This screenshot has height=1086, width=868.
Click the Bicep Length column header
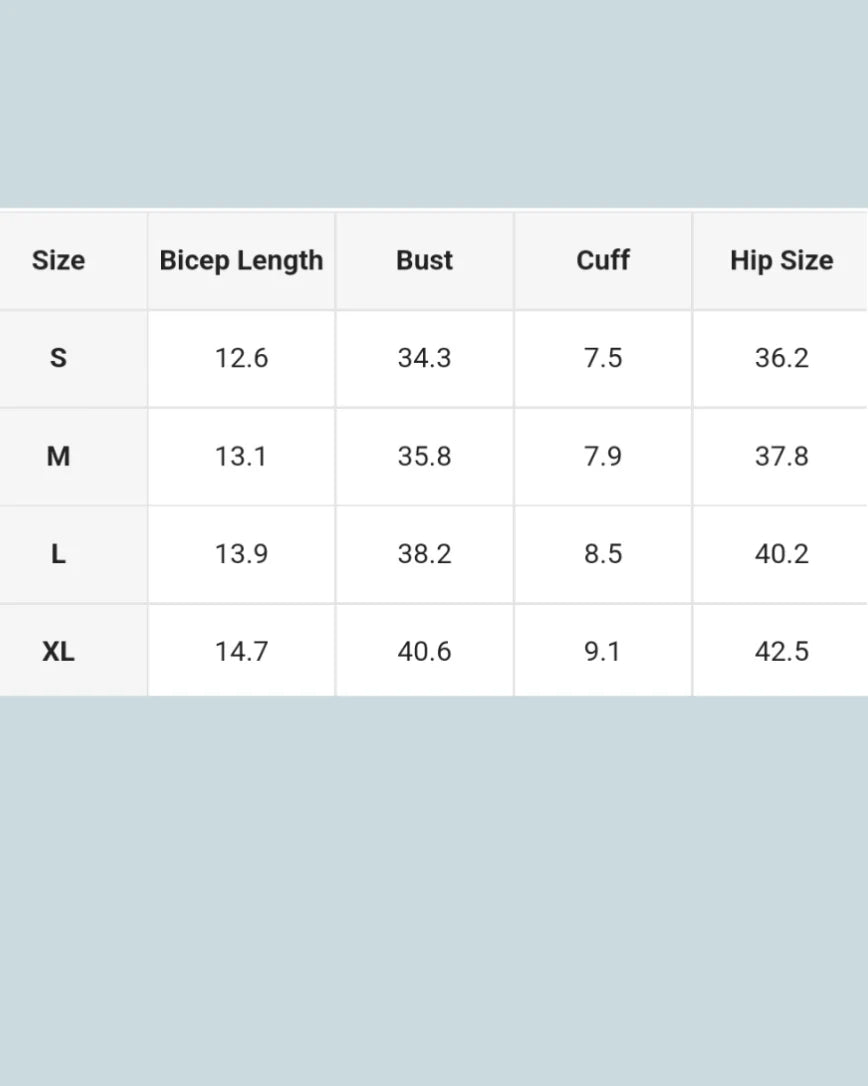(x=241, y=260)
